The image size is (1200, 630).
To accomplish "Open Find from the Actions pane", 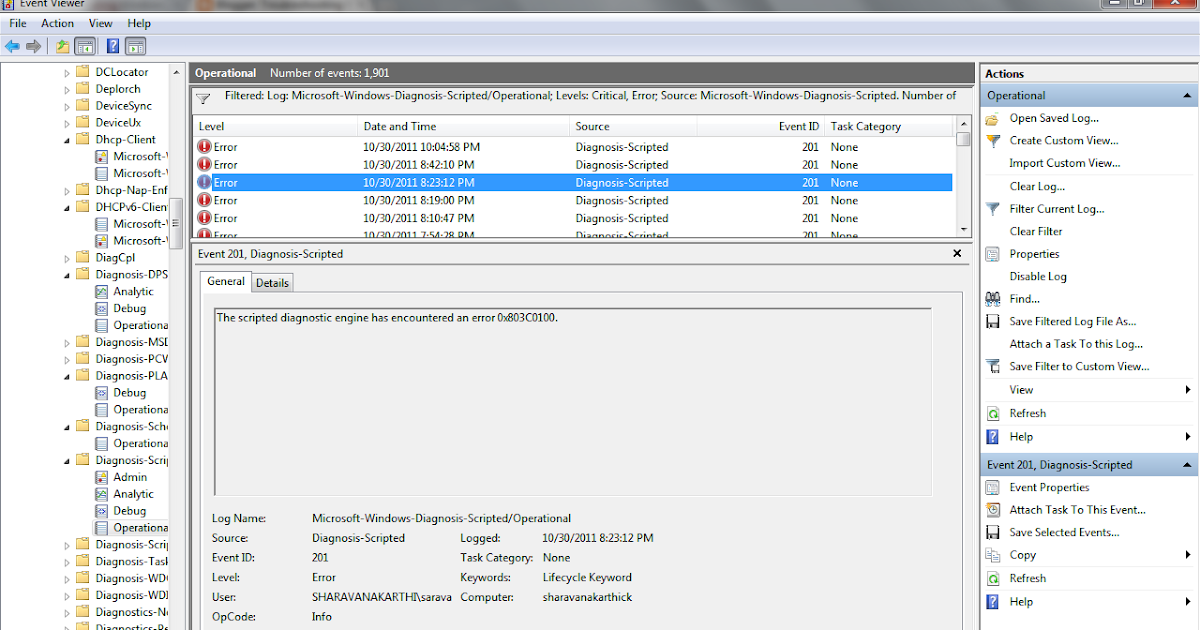I will pos(1023,299).
